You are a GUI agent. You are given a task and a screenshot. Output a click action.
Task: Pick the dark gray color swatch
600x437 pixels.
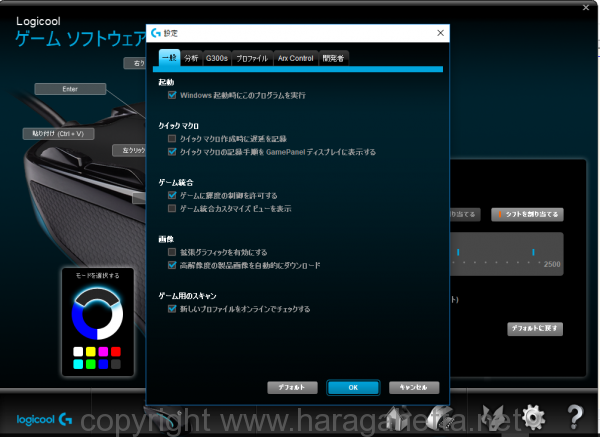click(116, 364)
